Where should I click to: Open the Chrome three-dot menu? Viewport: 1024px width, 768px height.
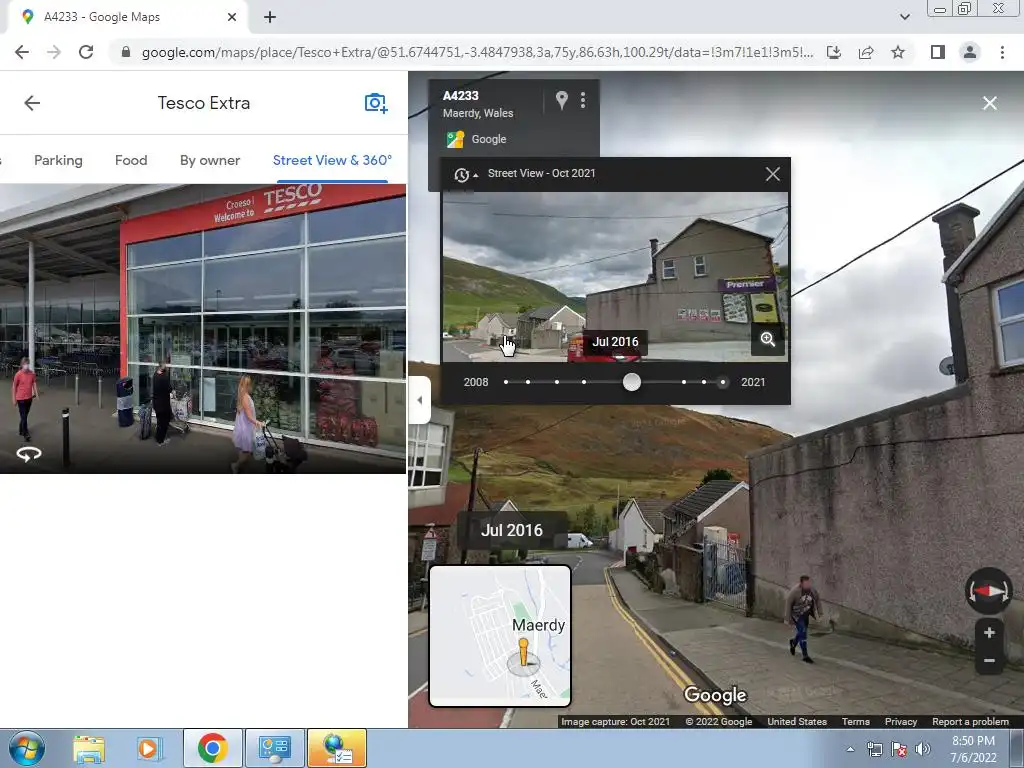click(1002, 52)
